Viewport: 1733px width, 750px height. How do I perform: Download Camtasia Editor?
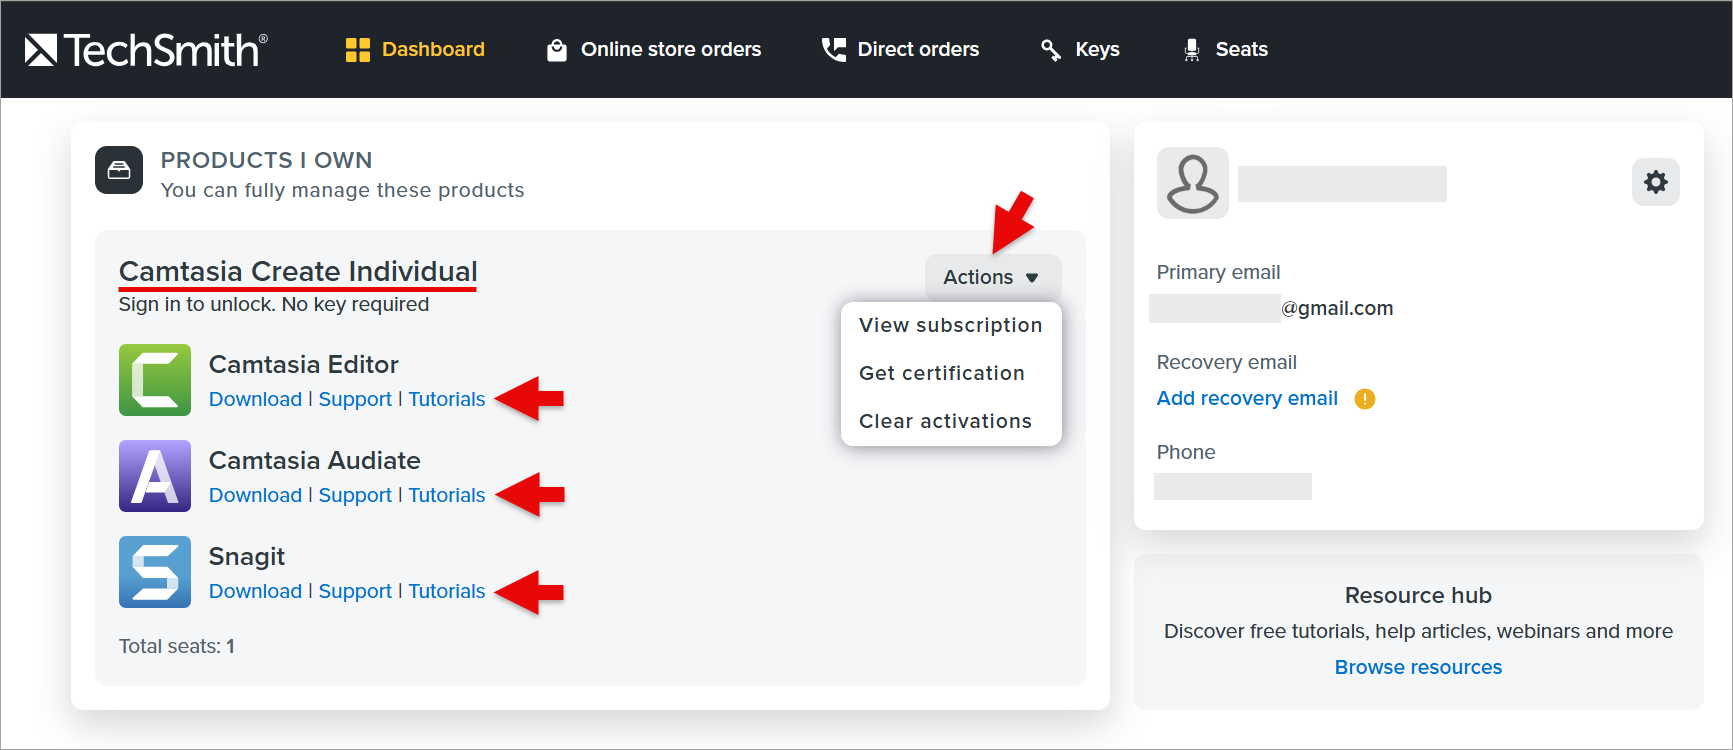click(x=255, y=399)
